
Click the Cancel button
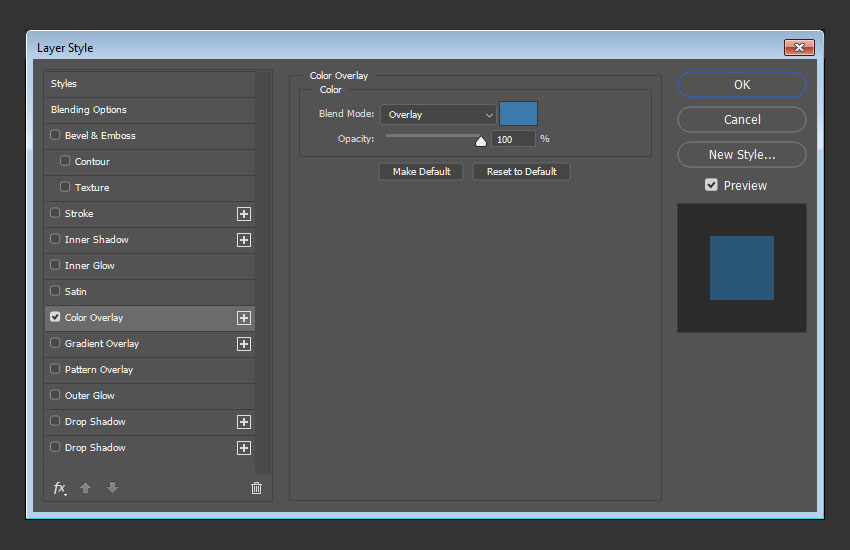(742, 120)
